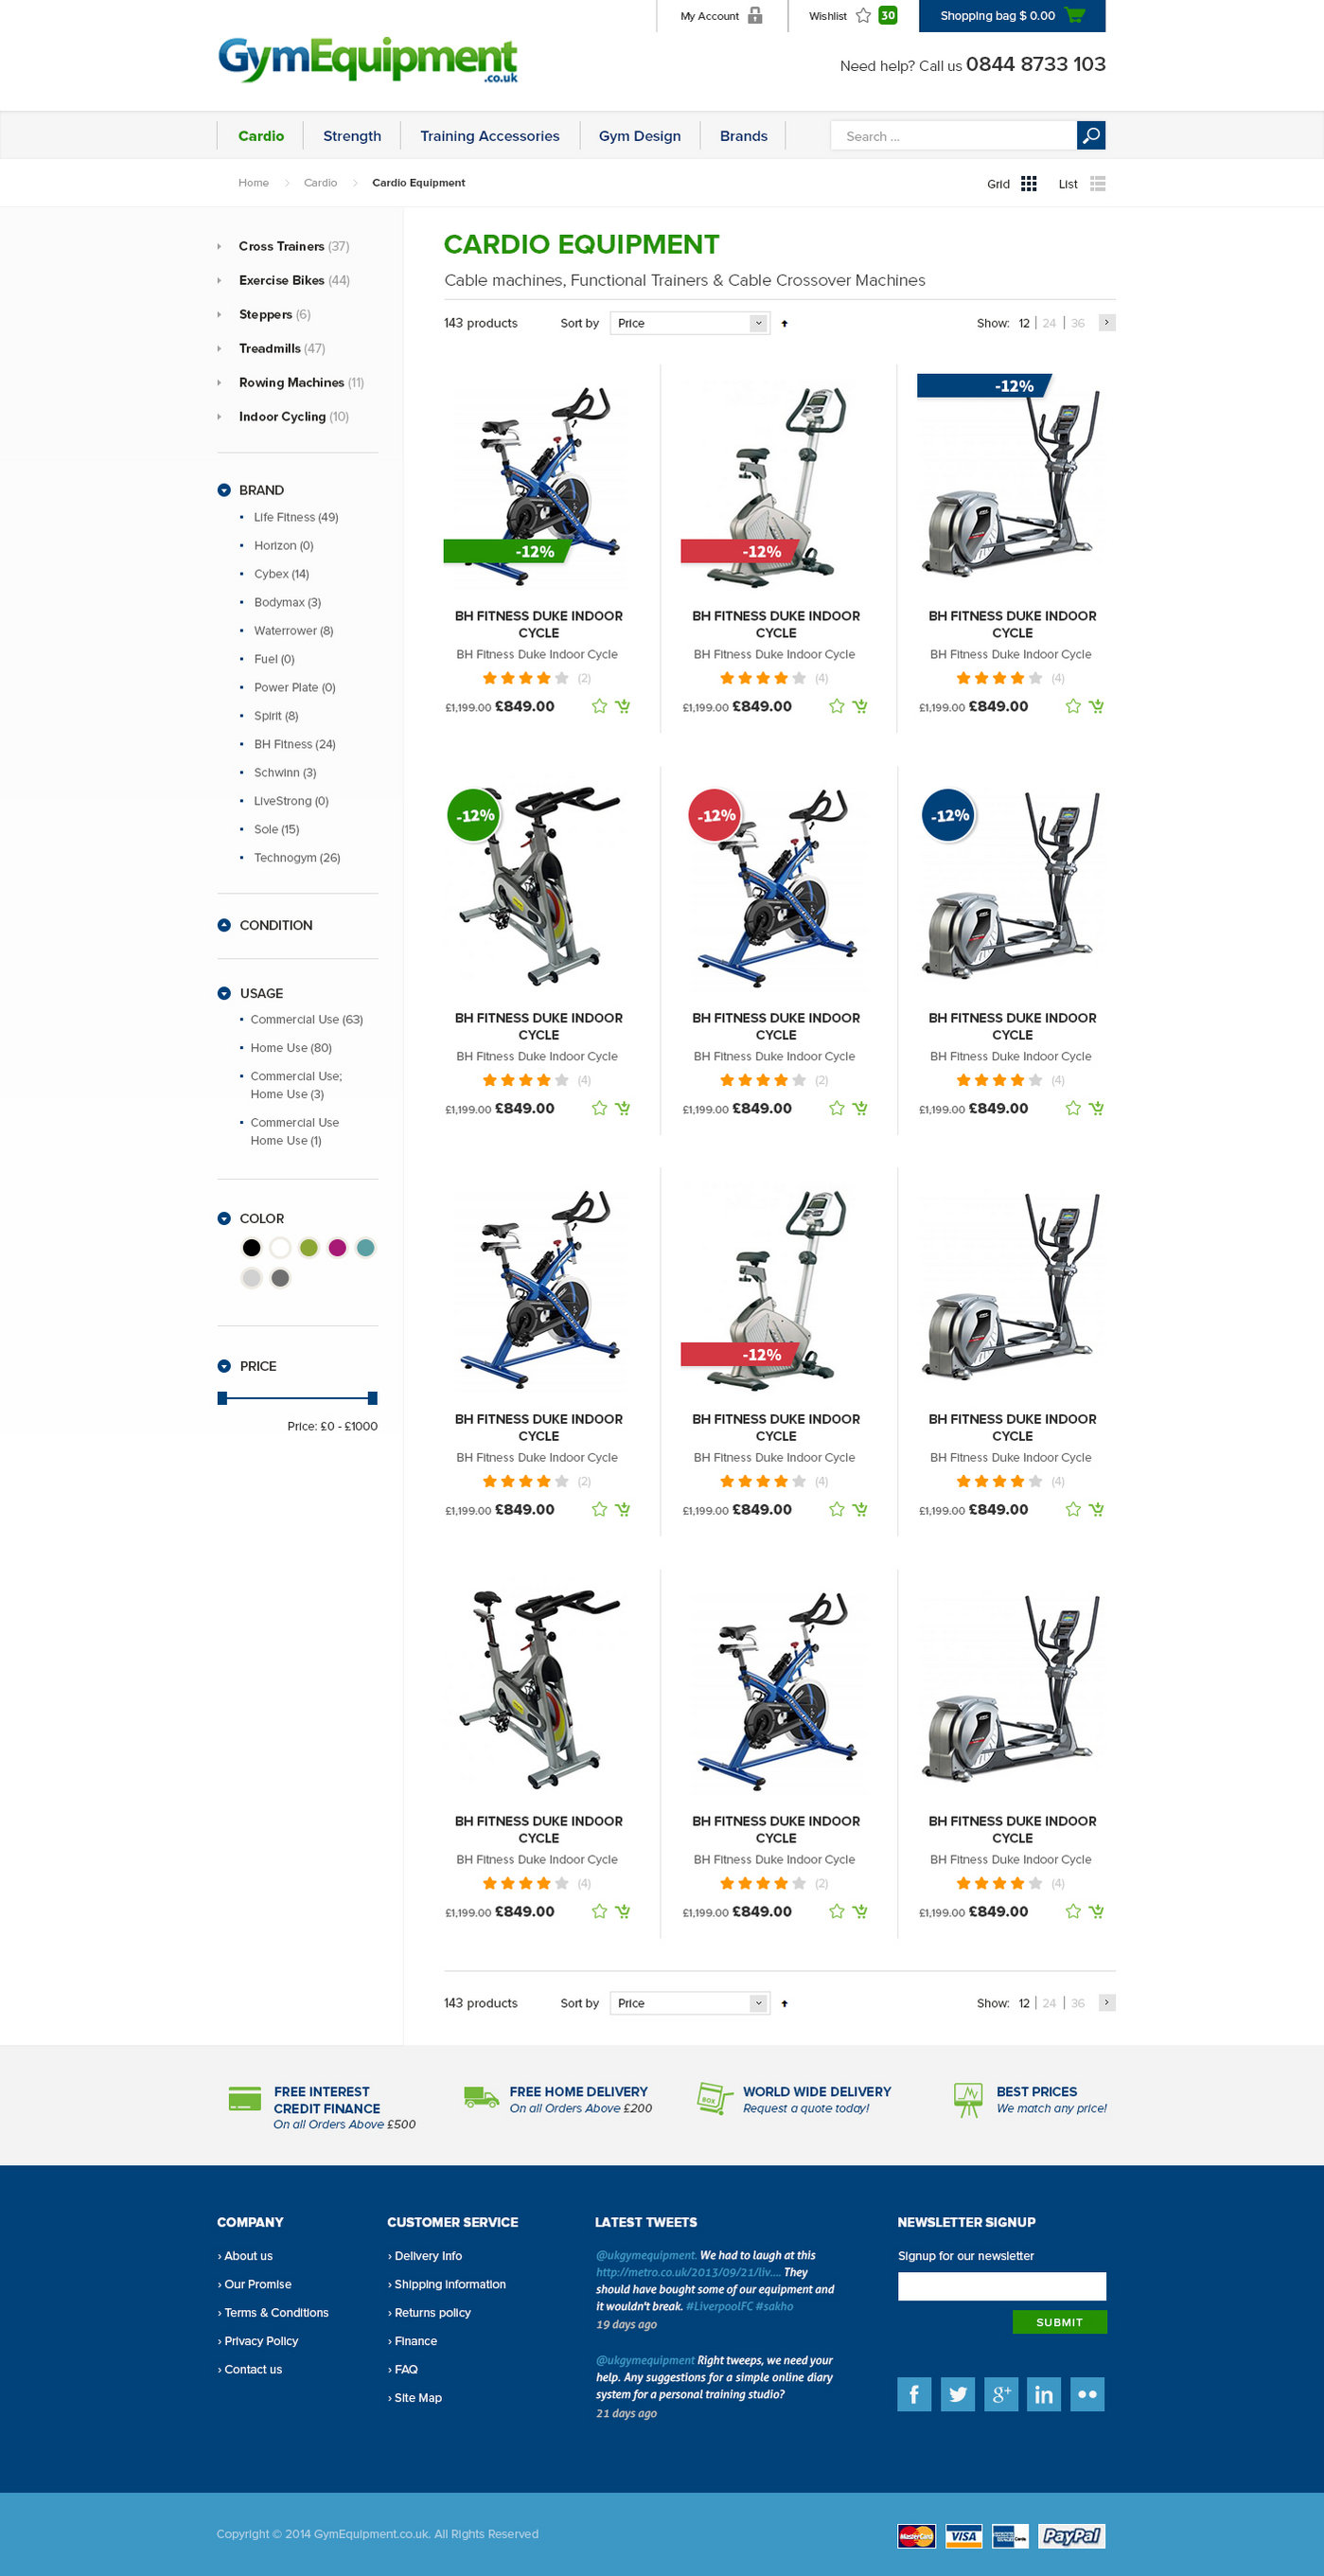Open the Twitter social icon
The width and height of the screenshot is (1324, 2576).
coord(957,2394)
